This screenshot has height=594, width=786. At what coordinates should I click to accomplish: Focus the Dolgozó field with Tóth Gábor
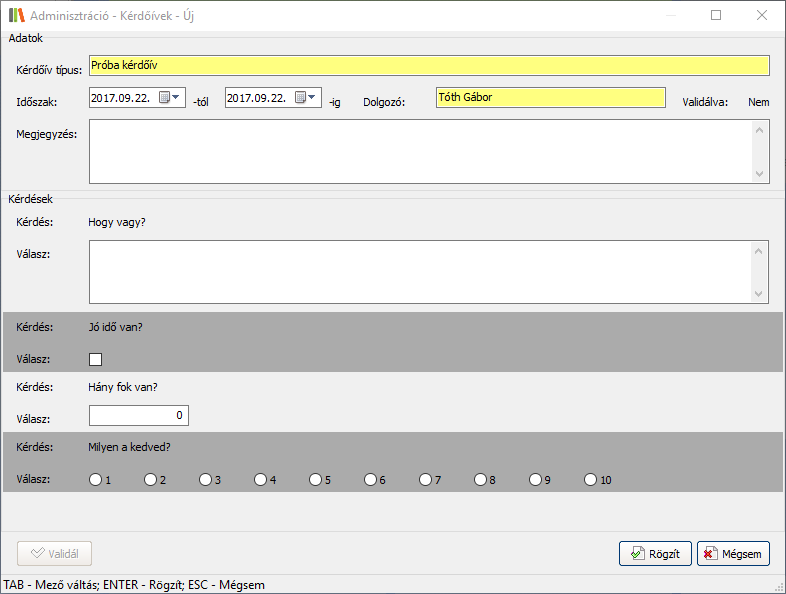pyautogui.click(x=550, y=98)
